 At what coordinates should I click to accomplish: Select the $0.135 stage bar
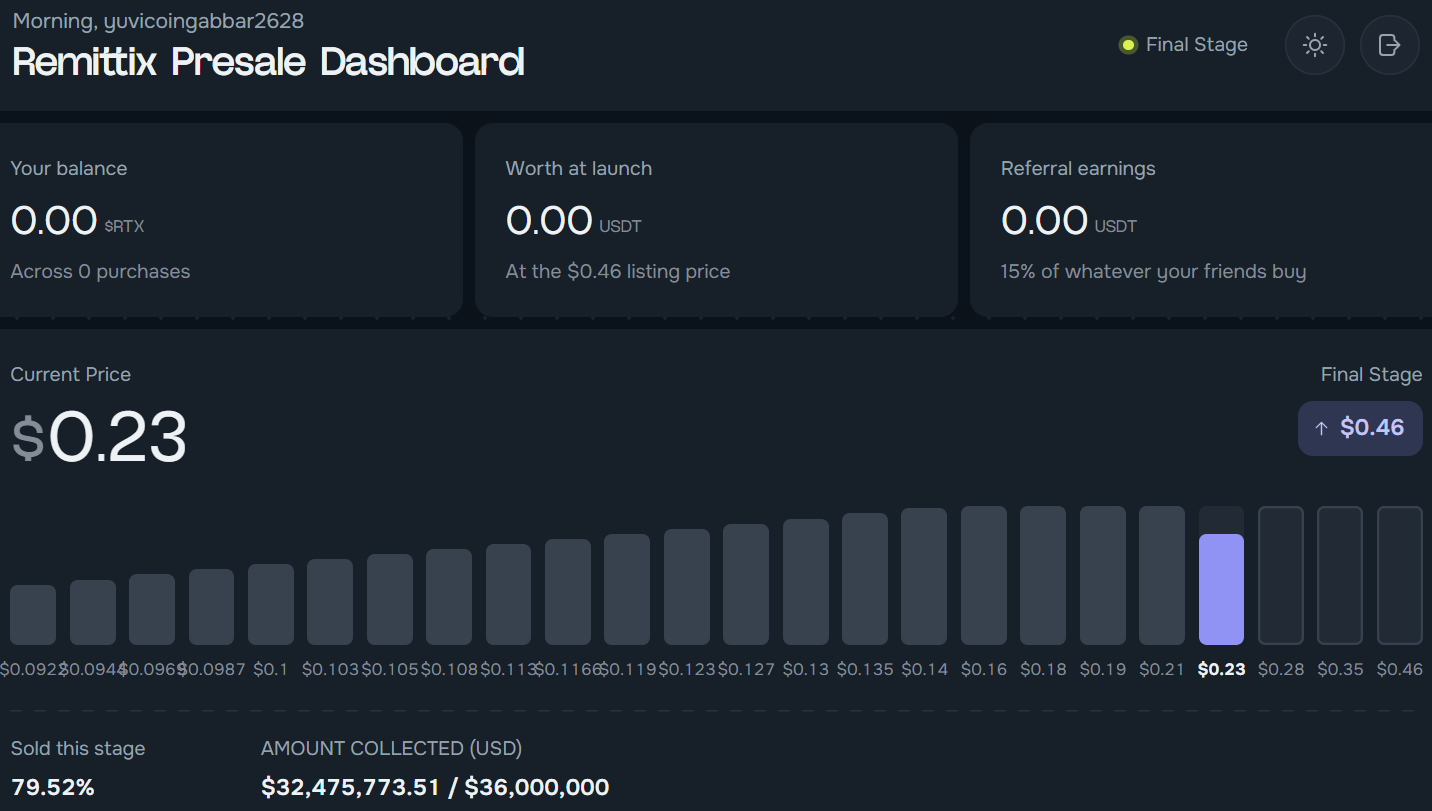pos(865,579)
